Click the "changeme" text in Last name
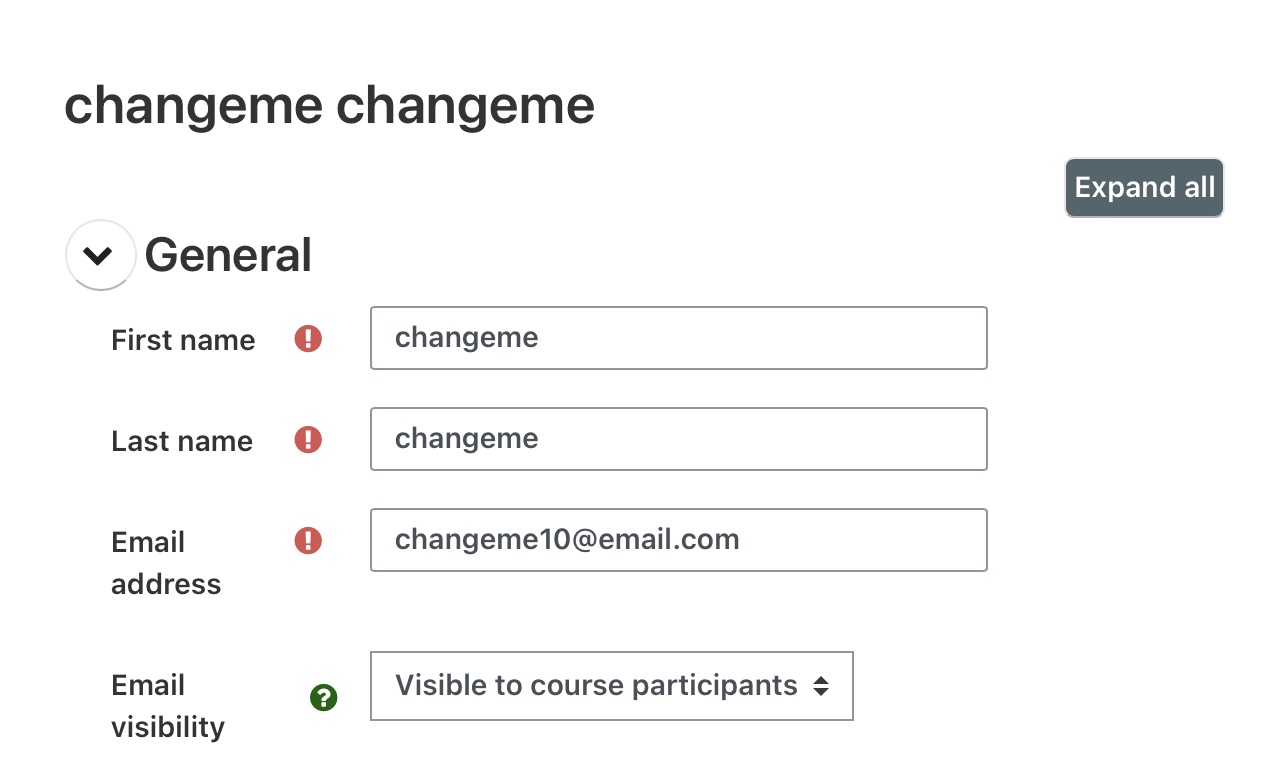Screen dimensions: 1270x776 [x=467, y=439]
